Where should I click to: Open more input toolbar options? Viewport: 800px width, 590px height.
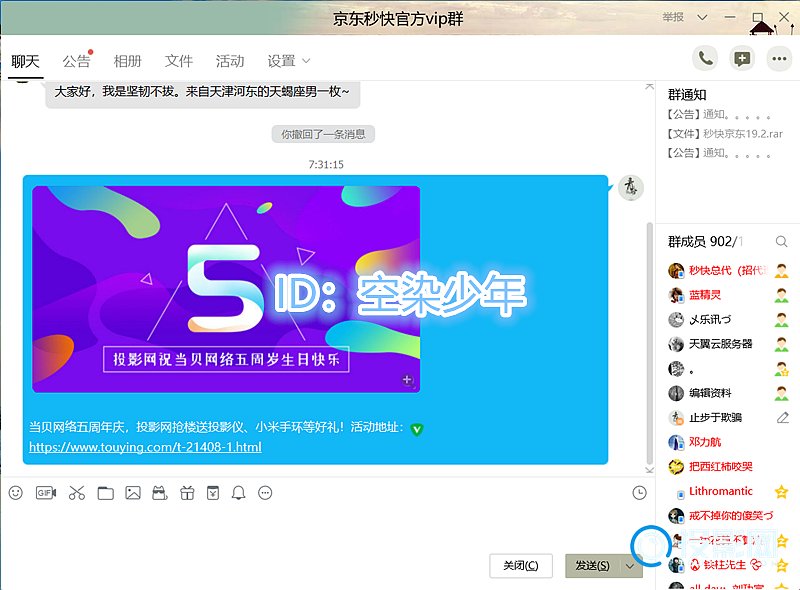(265, 493)
